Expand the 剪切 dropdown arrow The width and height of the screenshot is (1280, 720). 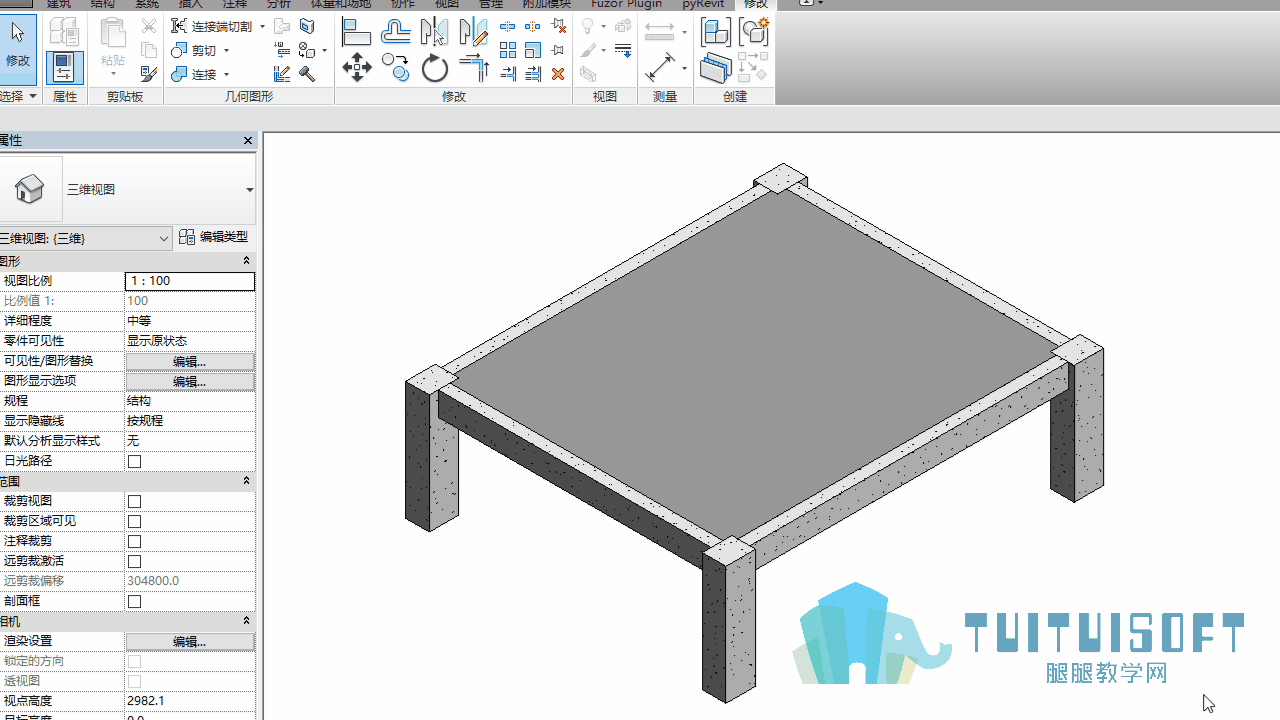227,51
